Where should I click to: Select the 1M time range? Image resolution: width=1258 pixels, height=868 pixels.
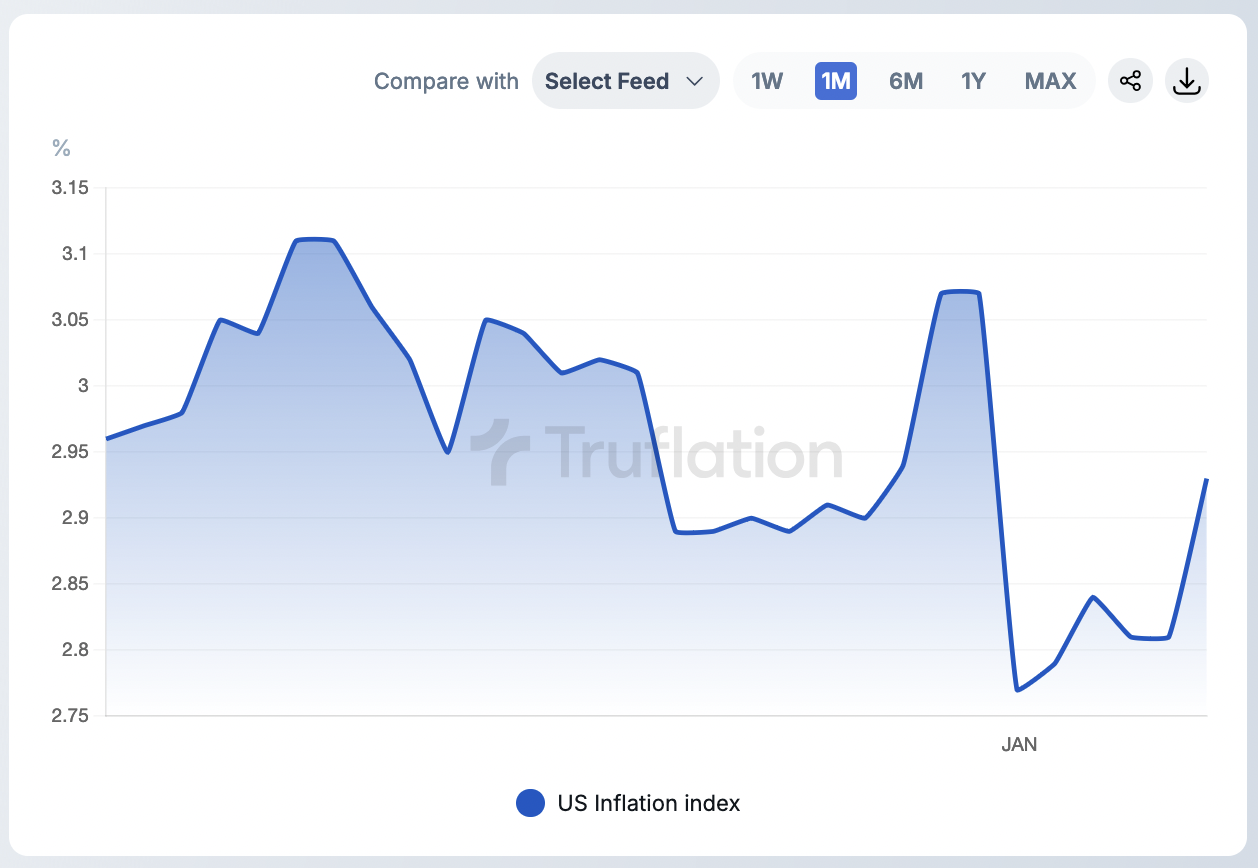pyautogui.click(x=836, y=81)
